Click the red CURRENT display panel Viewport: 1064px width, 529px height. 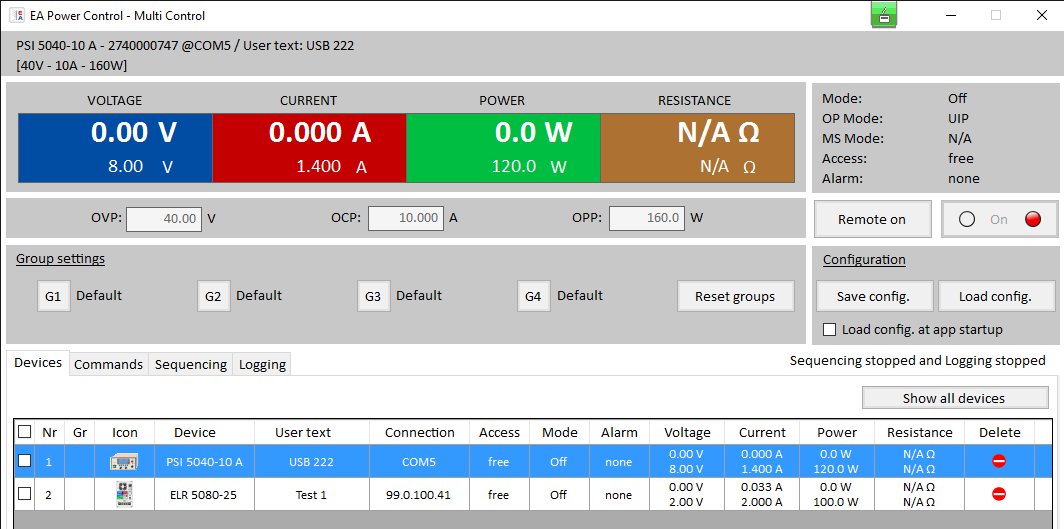pos(309,148)
